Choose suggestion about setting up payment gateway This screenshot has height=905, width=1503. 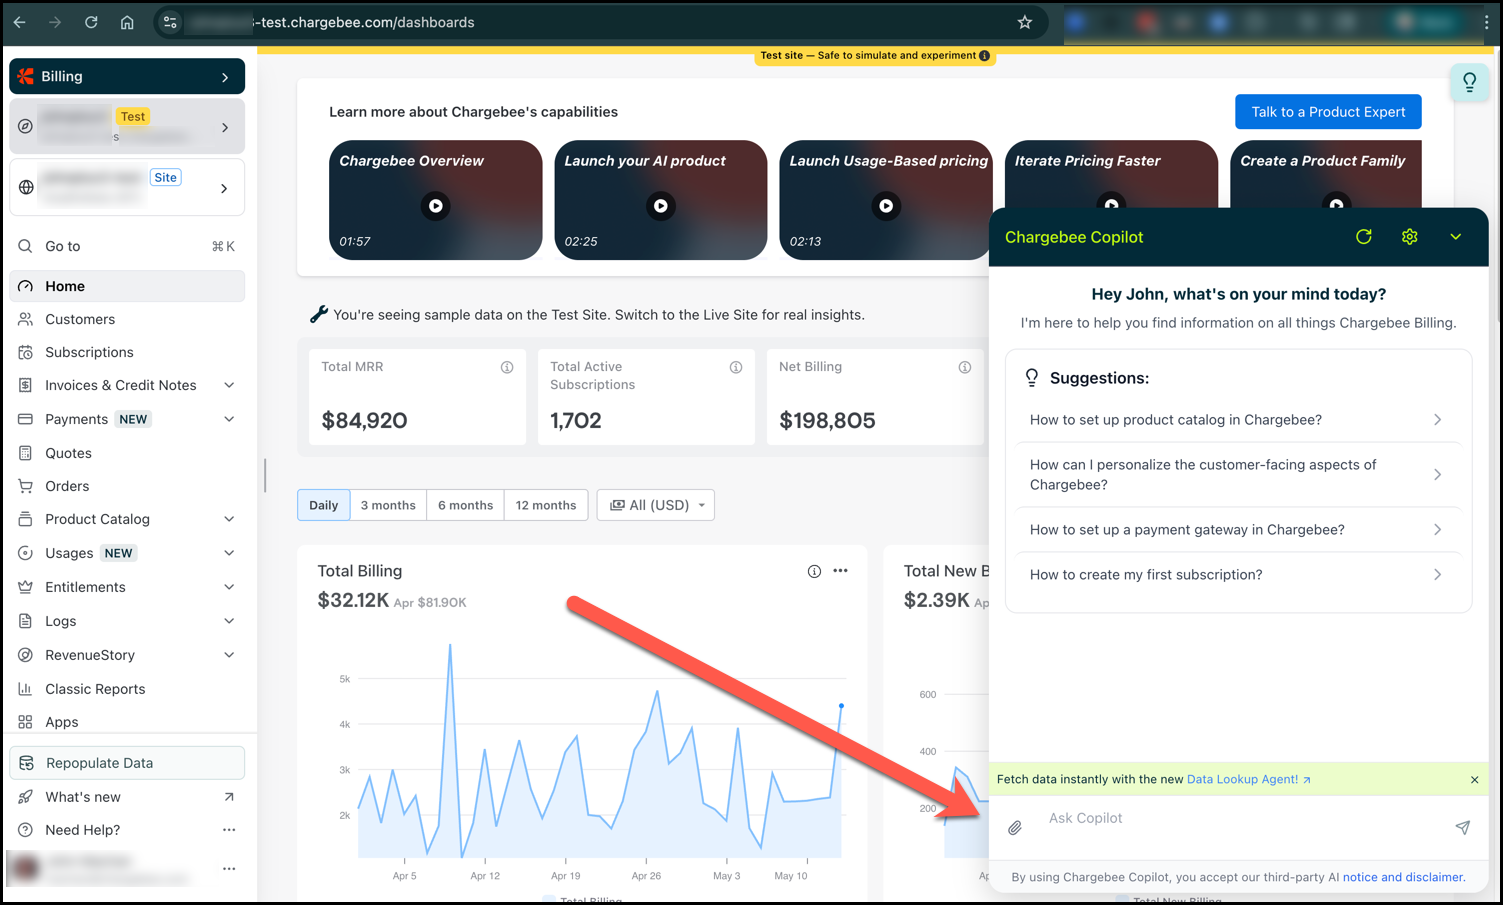tap(1238, 530)
